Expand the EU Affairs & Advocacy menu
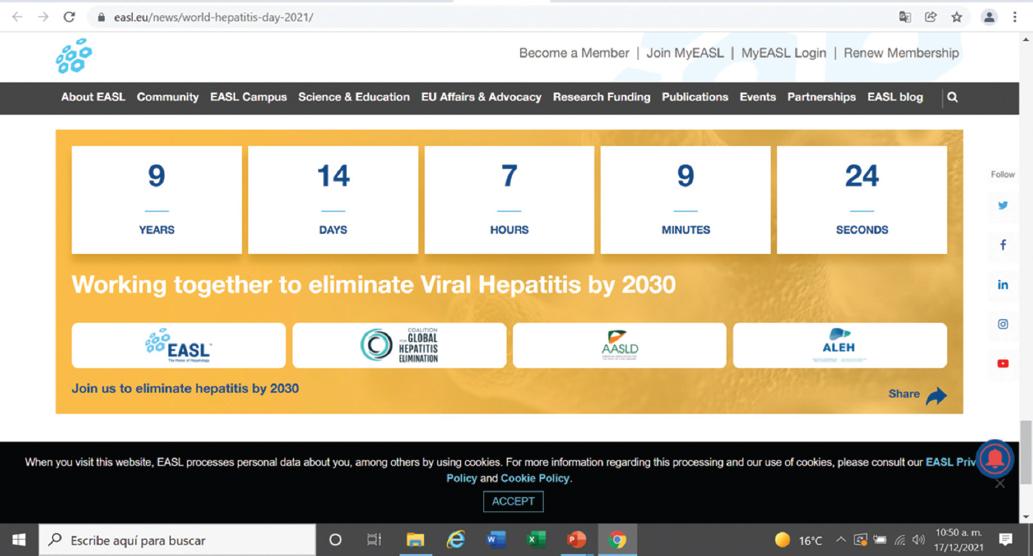 coord(481,97)
